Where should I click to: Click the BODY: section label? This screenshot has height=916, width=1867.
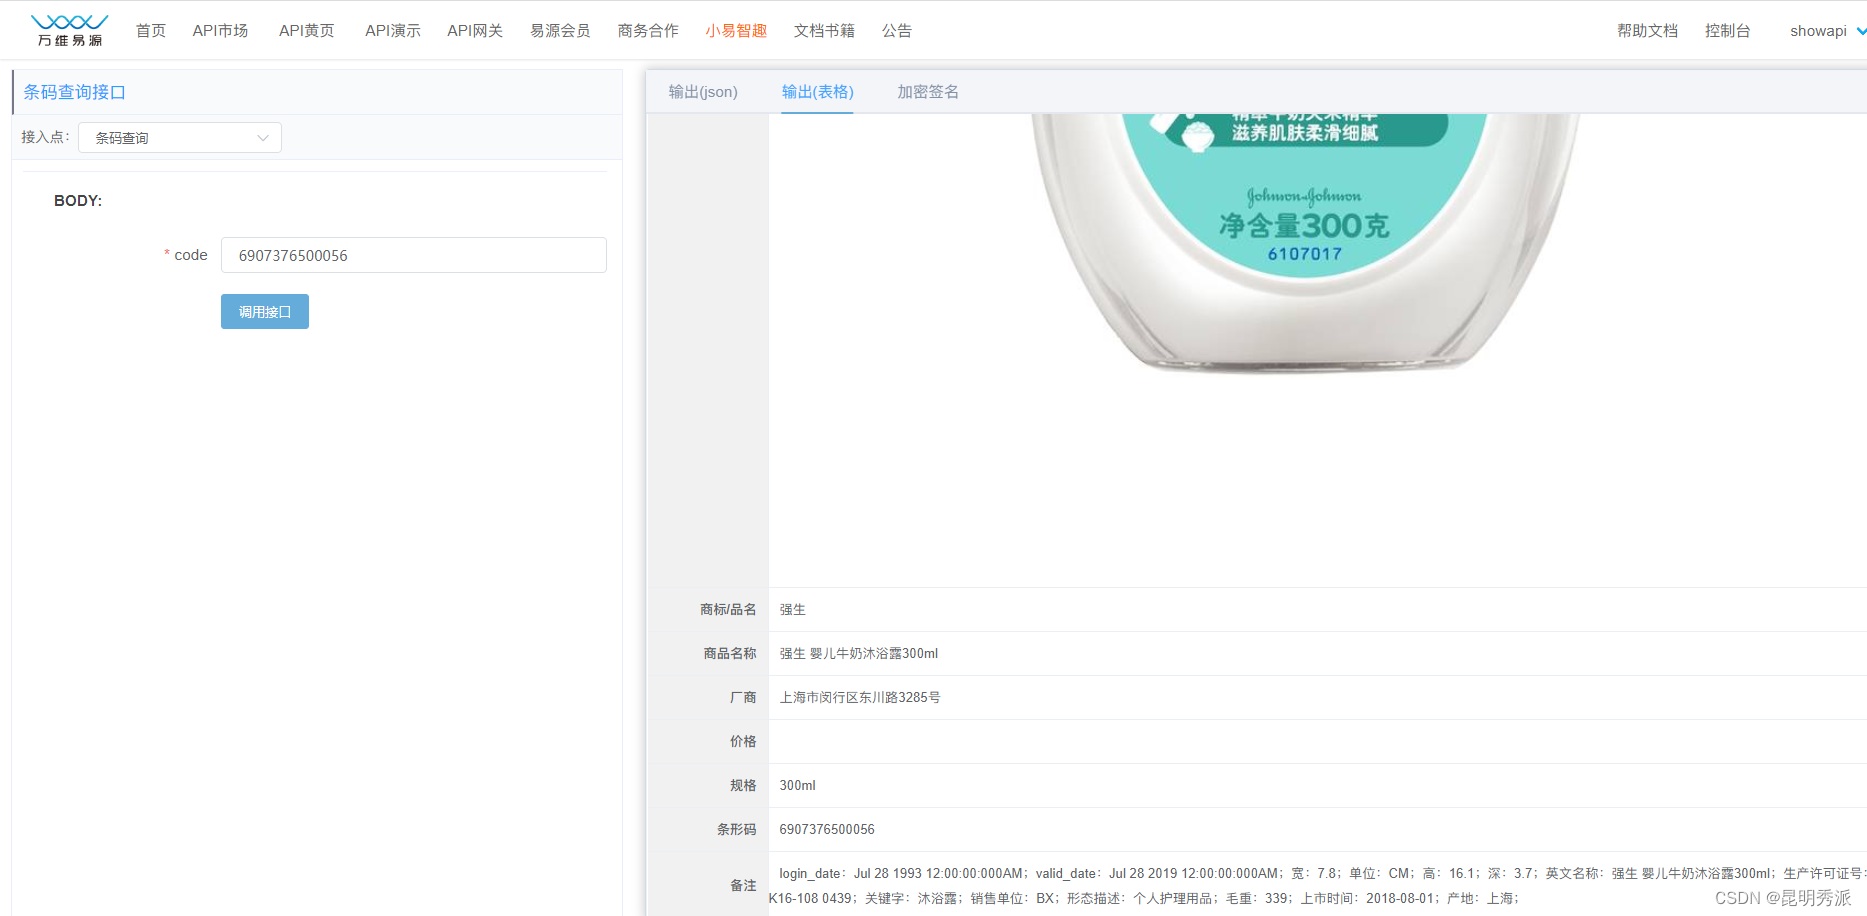tap(78, 201)
